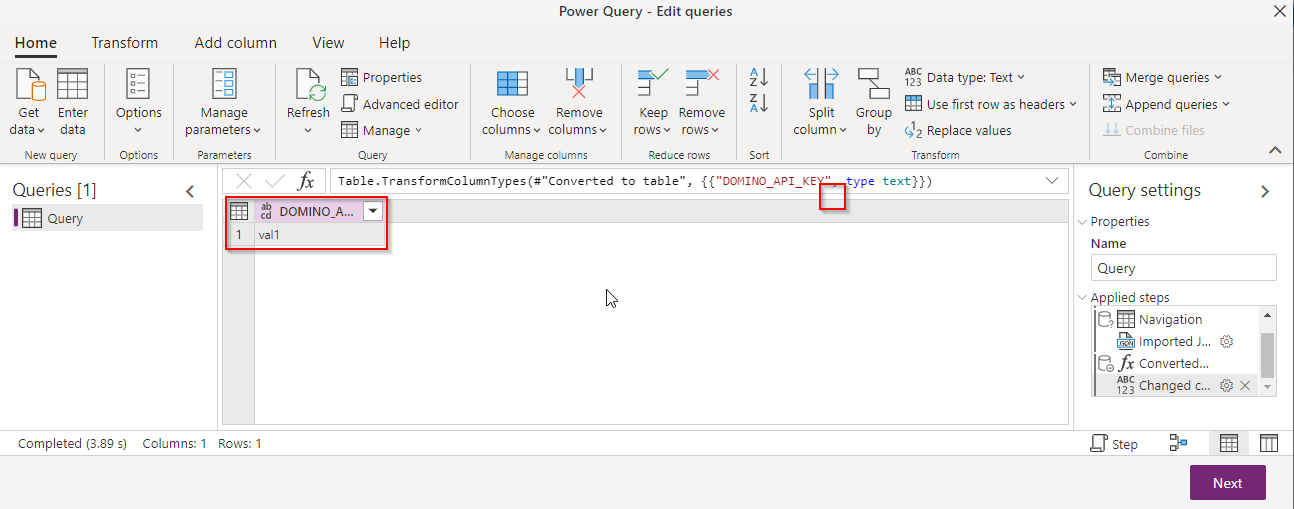This screenshot has height=509, width=1294.
Task: Click the column type icon for DOMINO_A...
Action: point(266,211)
